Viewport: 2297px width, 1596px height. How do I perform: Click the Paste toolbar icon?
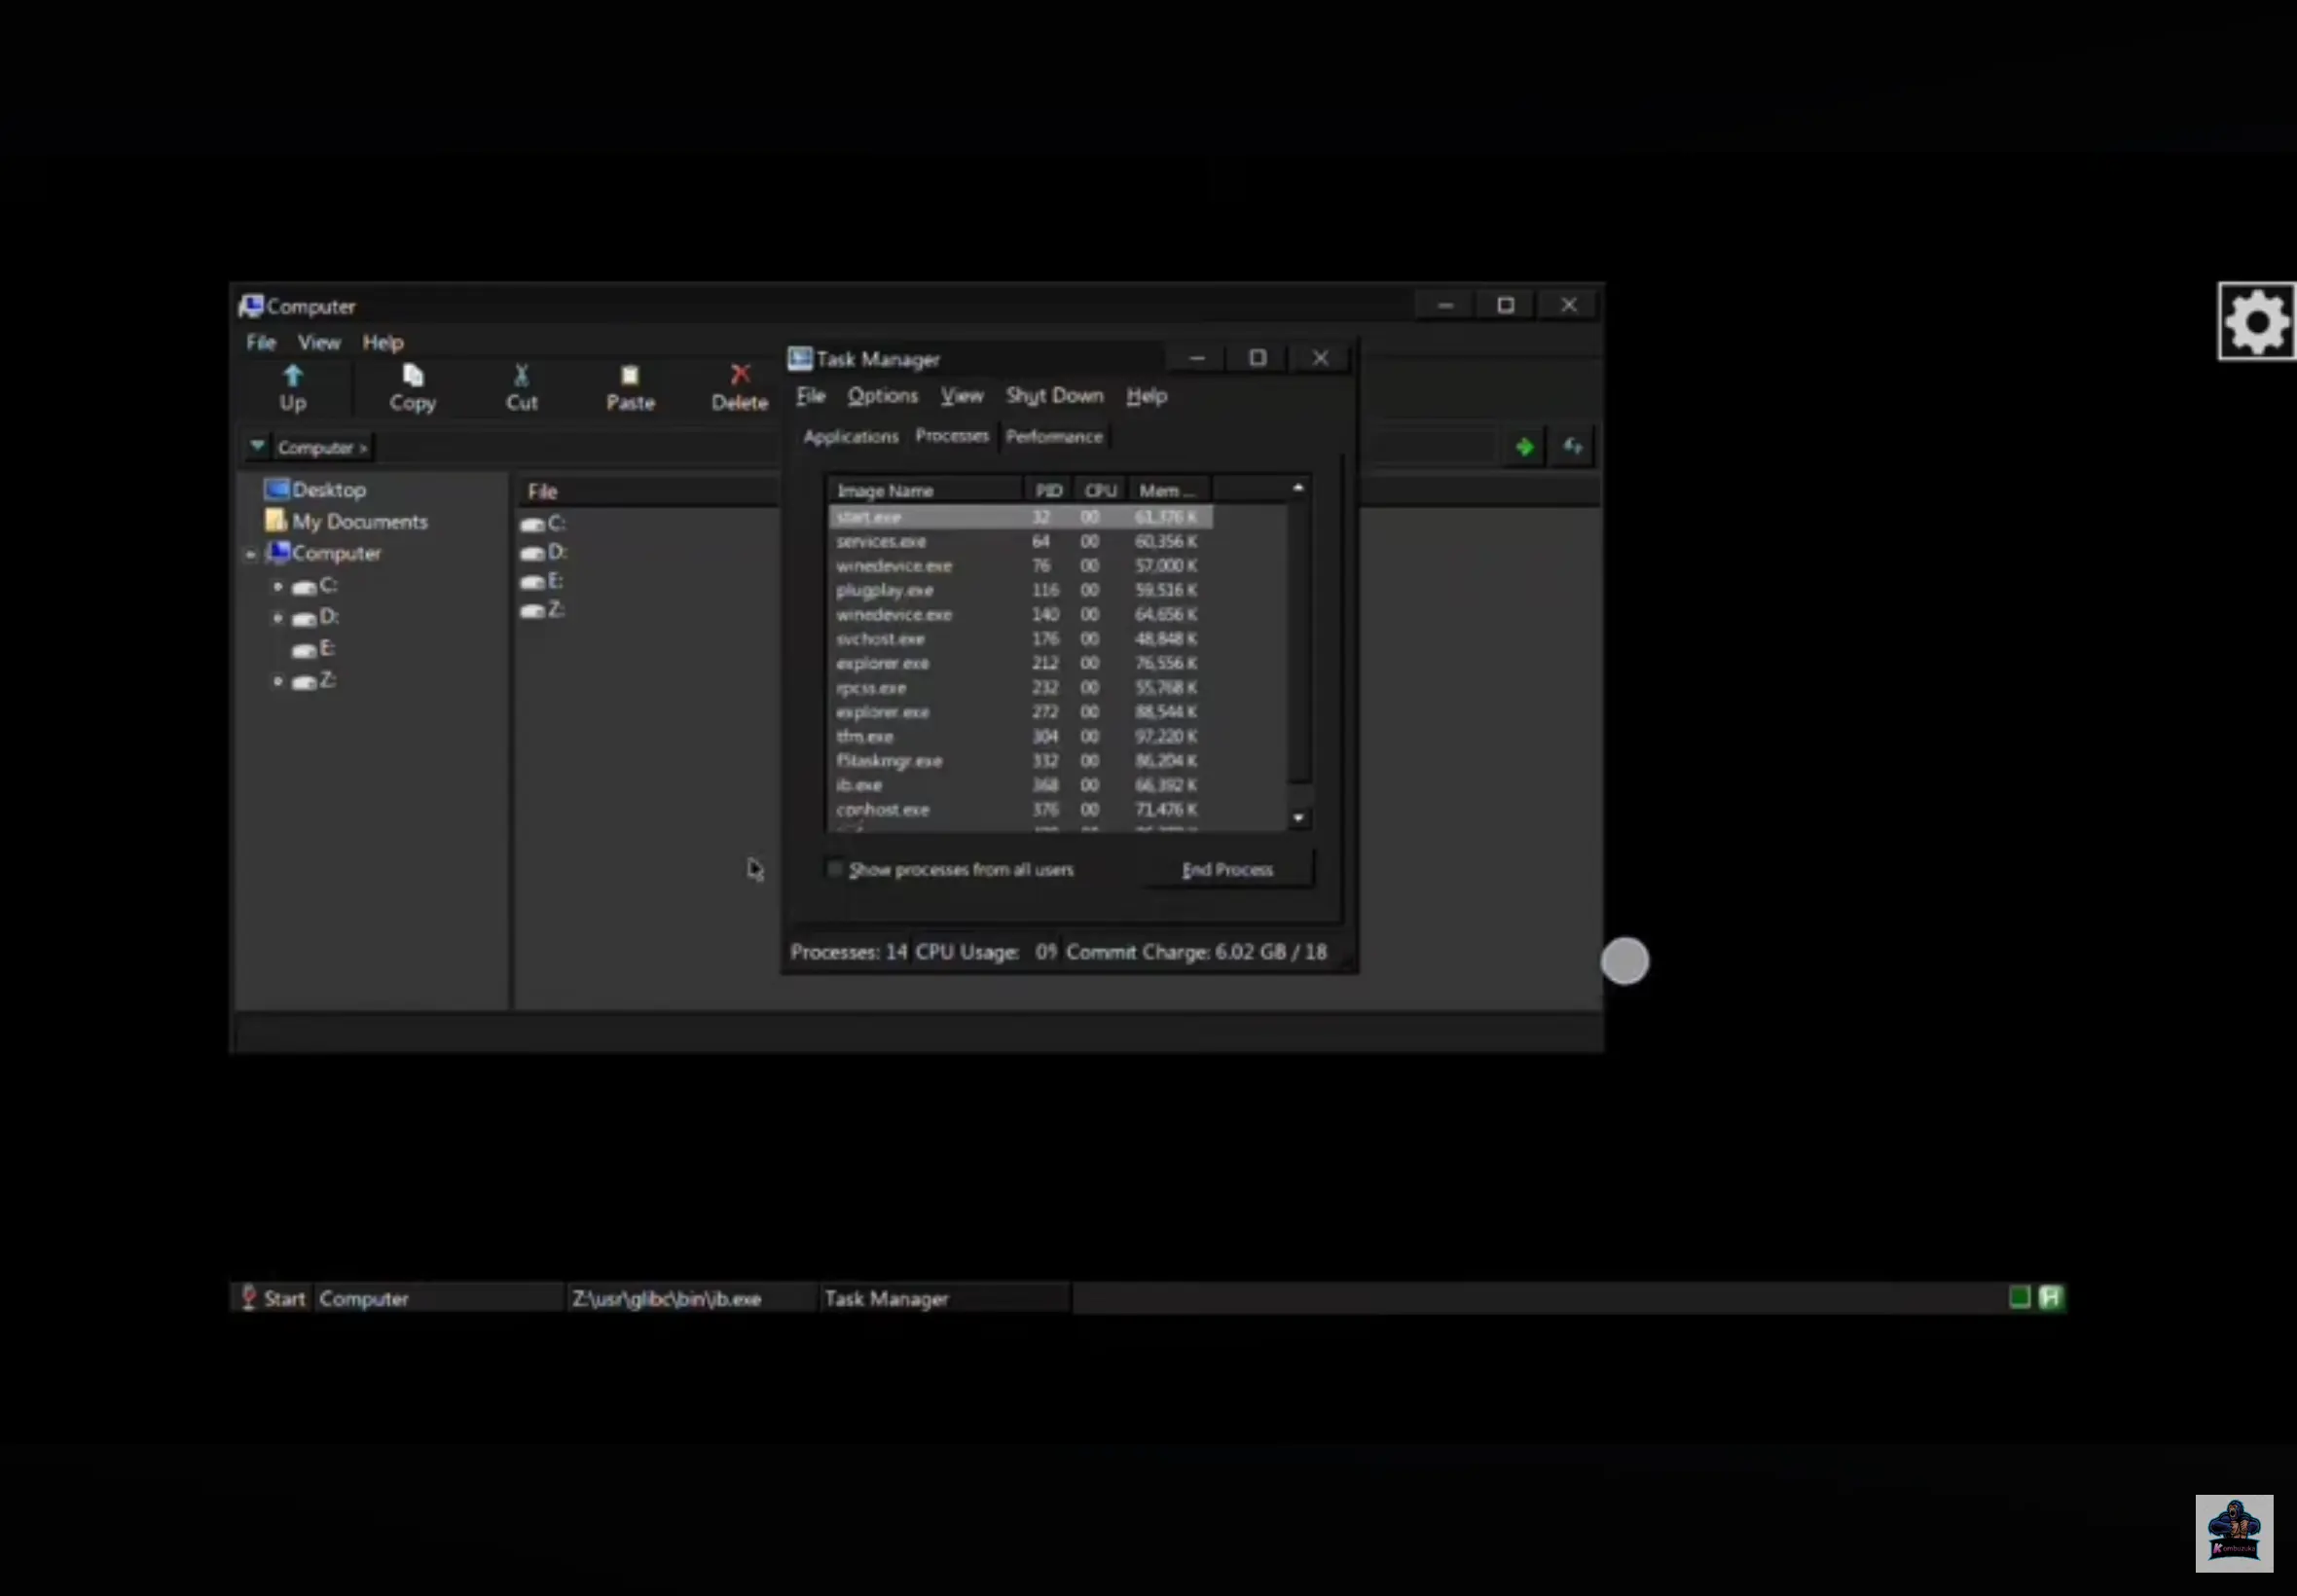630,376
